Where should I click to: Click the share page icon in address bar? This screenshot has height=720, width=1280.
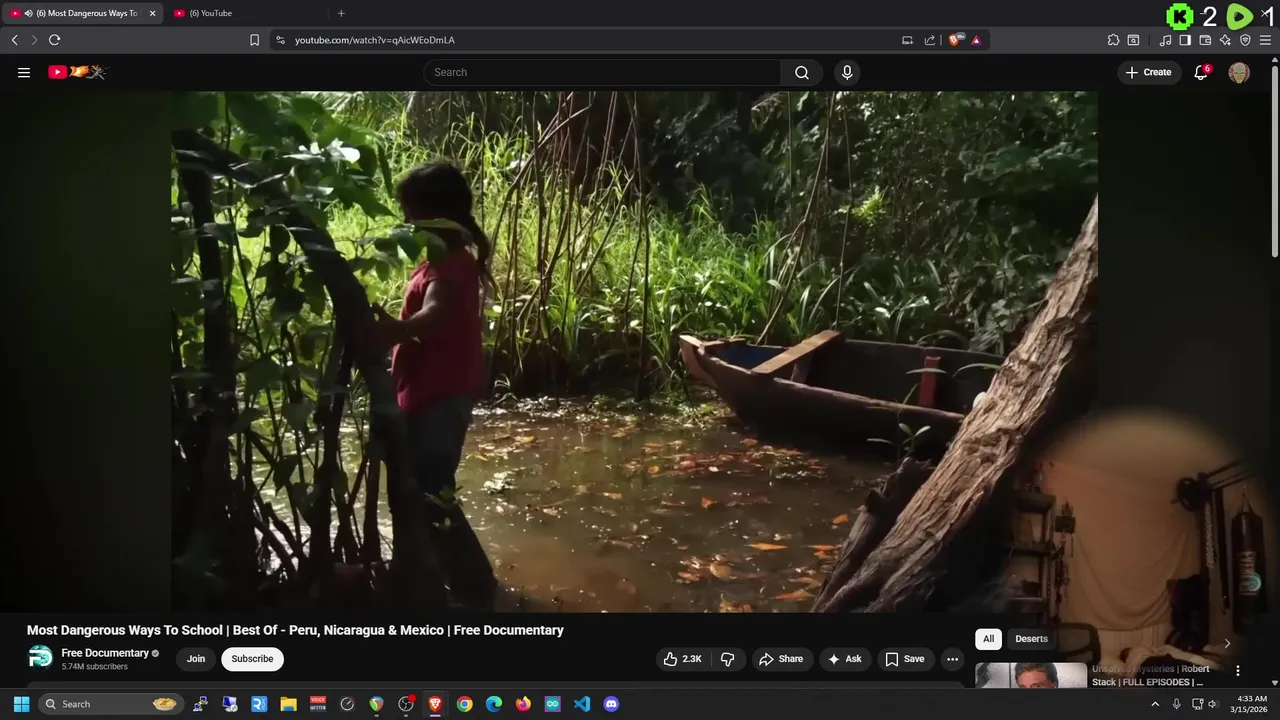pyautogui.click(x=930, y=40)
